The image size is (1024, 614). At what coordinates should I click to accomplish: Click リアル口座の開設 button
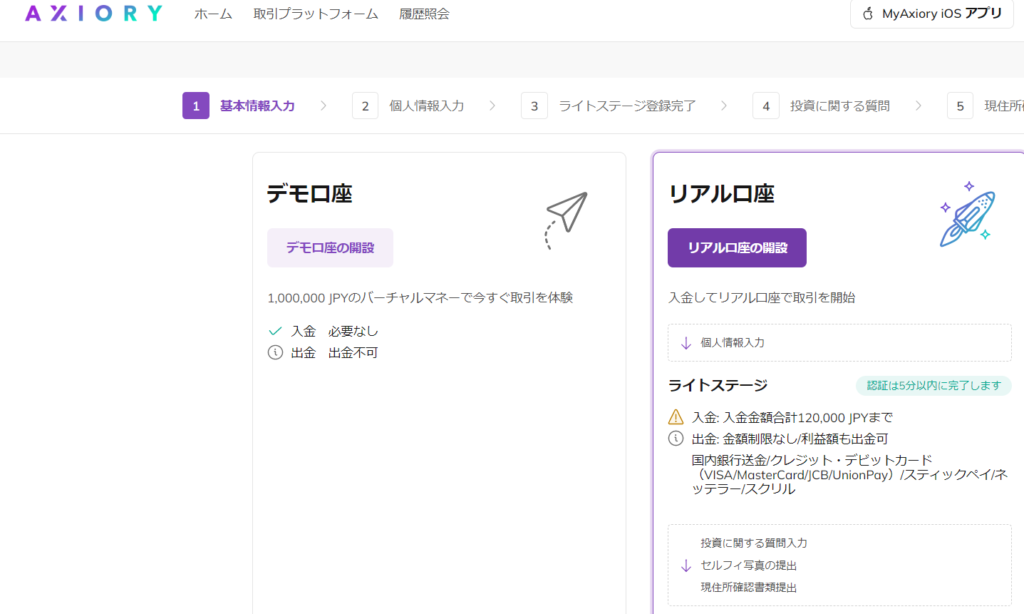[737, 248]
